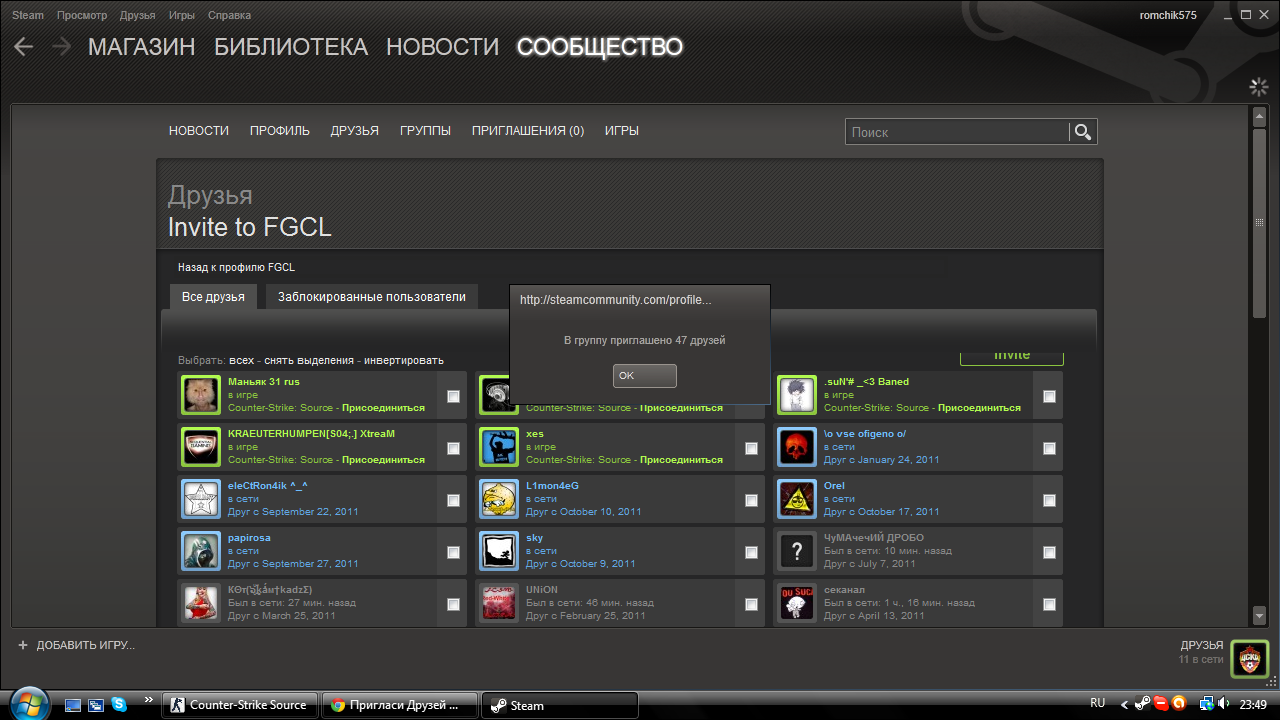Switch to Counter-Strike Source taskbar window
Image resolution: width=1280 pixels, height=720 pixels.
tap(240, 705)
